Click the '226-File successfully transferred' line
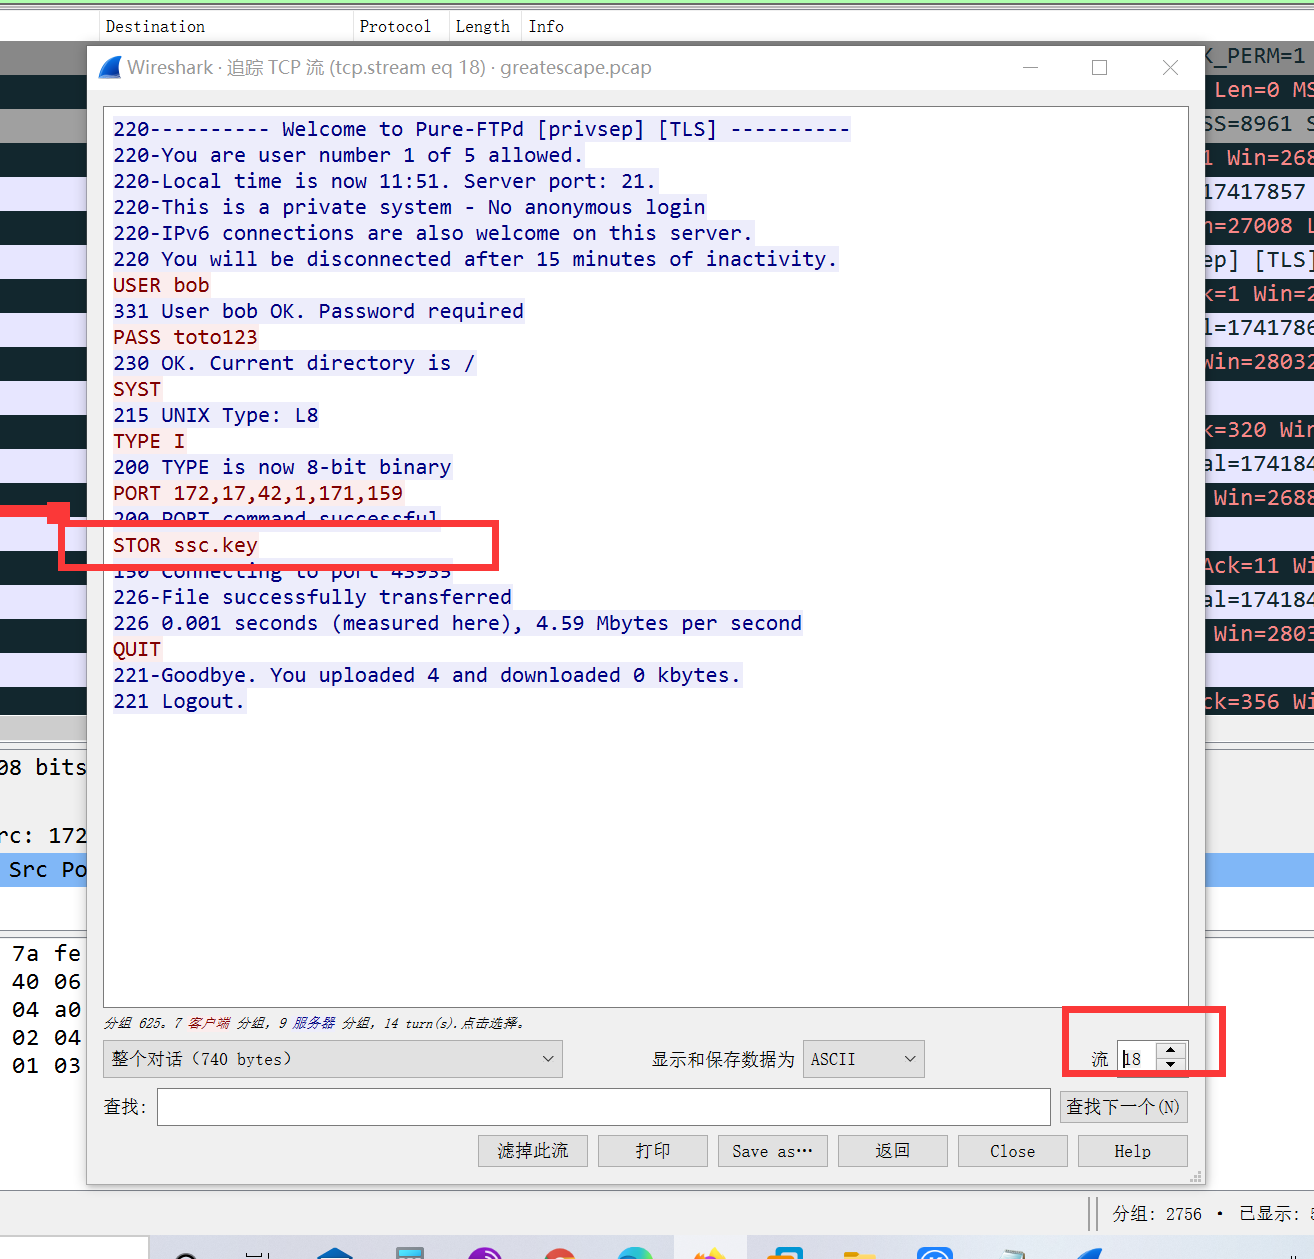The height and width of the screenshot is (1259, 1314). click(312, 597)
